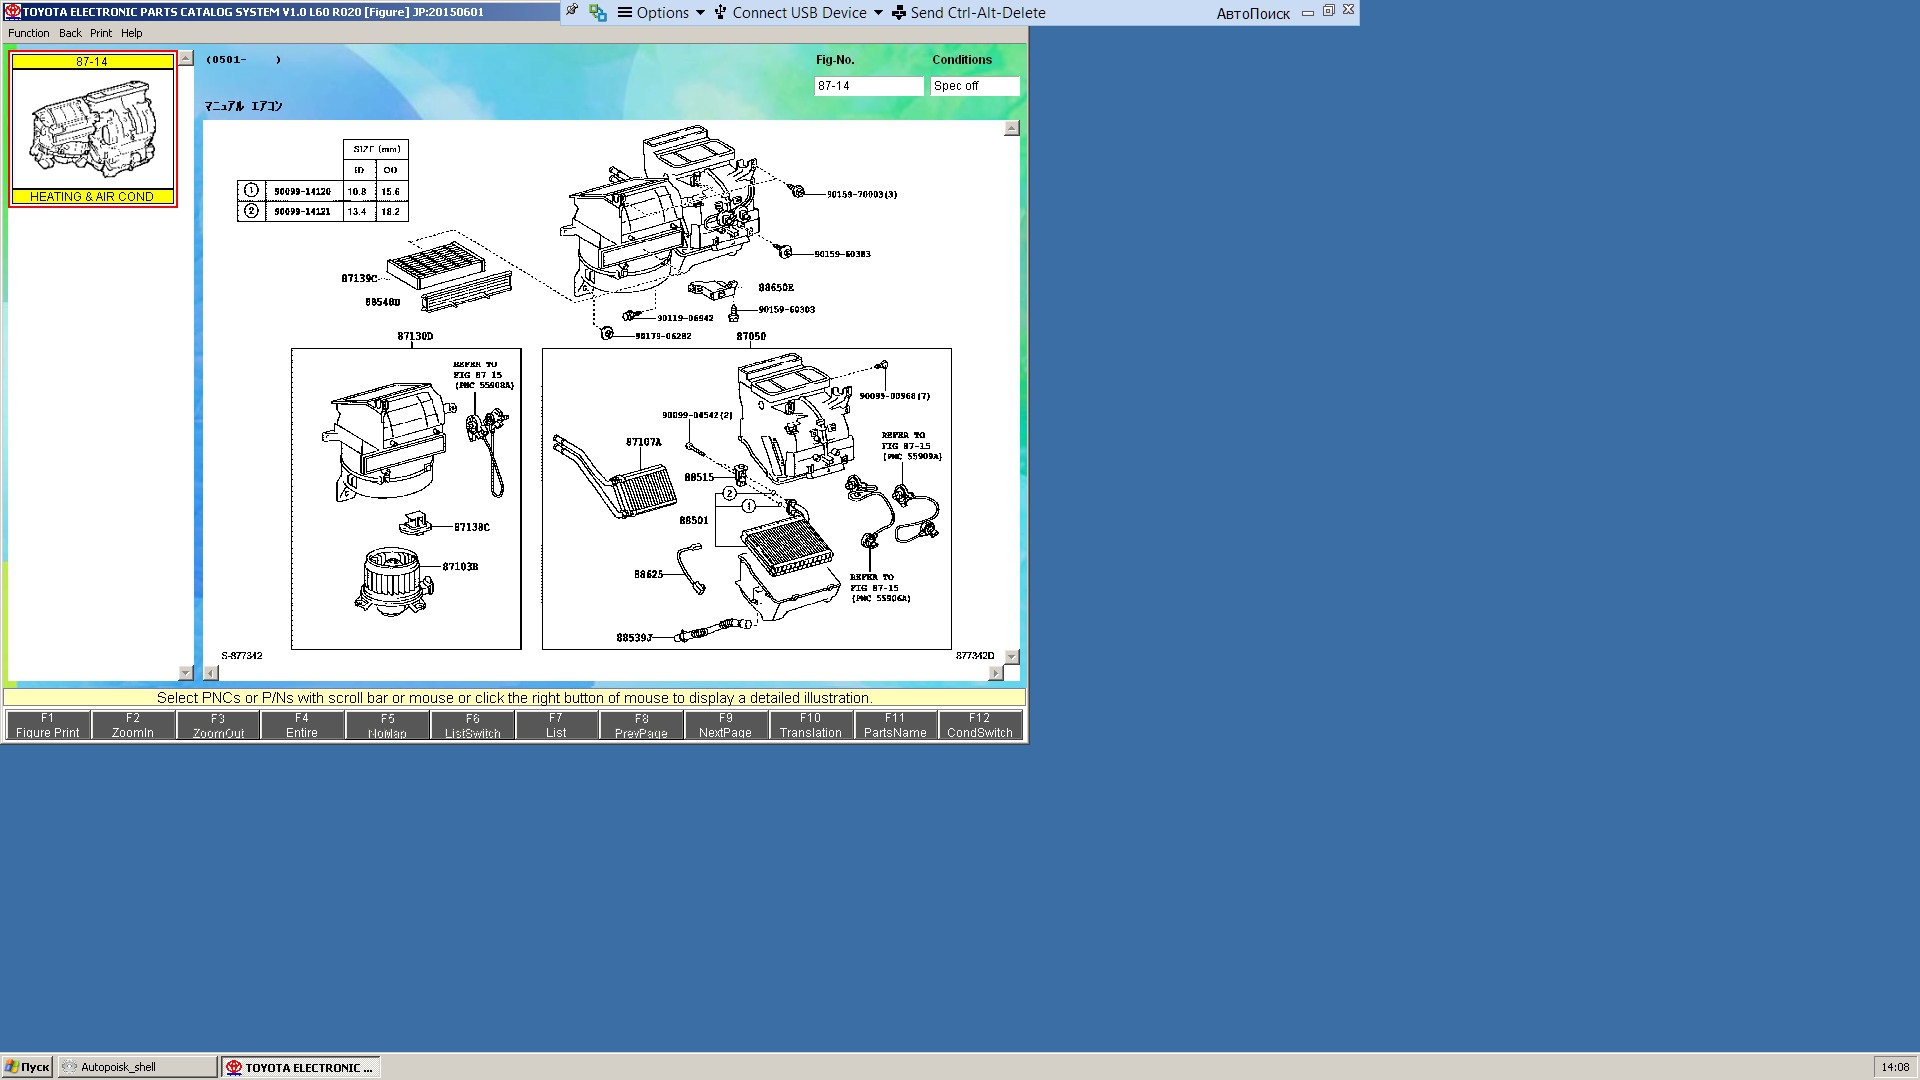Click F3 ZoomOut button

pyautogui.click(x=218, y=725)
